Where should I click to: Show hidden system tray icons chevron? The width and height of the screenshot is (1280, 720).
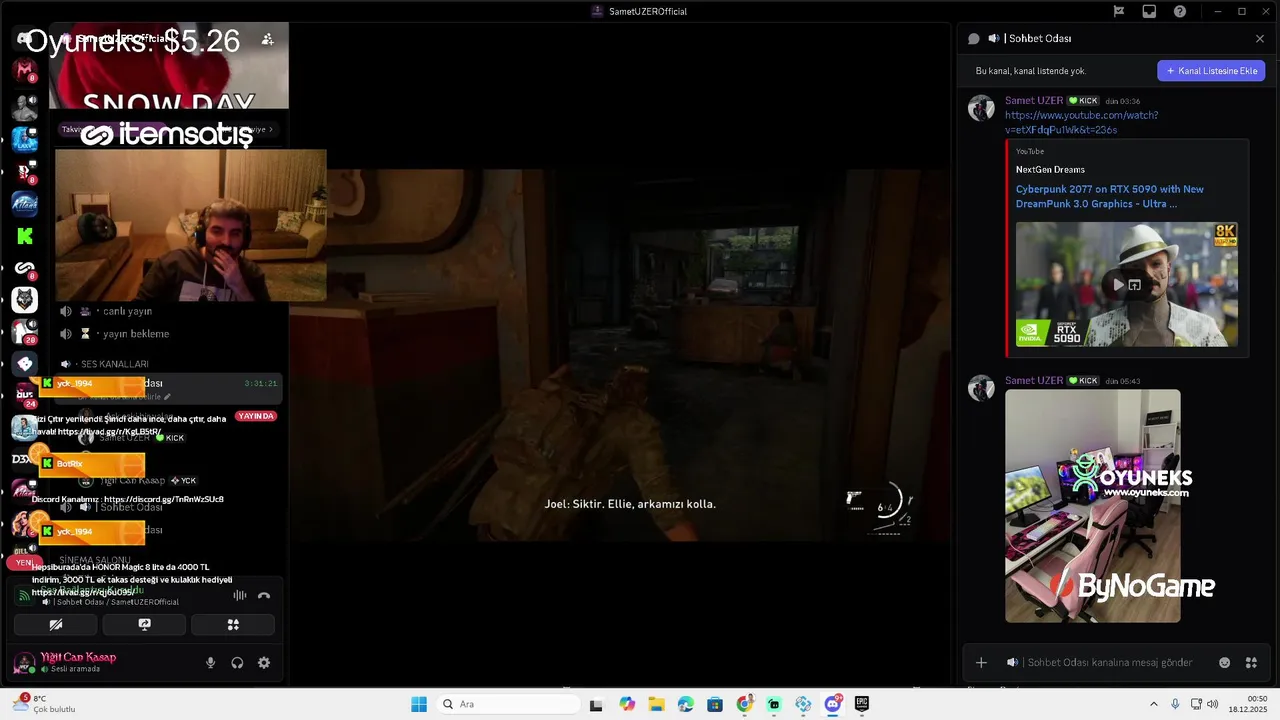tap(1153, 704)
